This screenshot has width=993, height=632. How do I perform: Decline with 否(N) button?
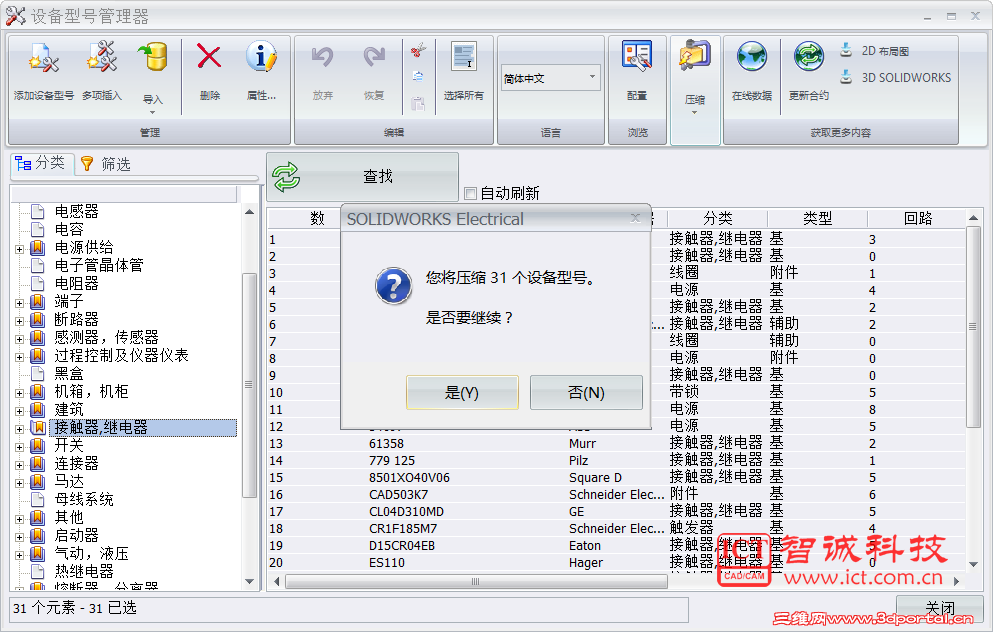pos(586,393)
